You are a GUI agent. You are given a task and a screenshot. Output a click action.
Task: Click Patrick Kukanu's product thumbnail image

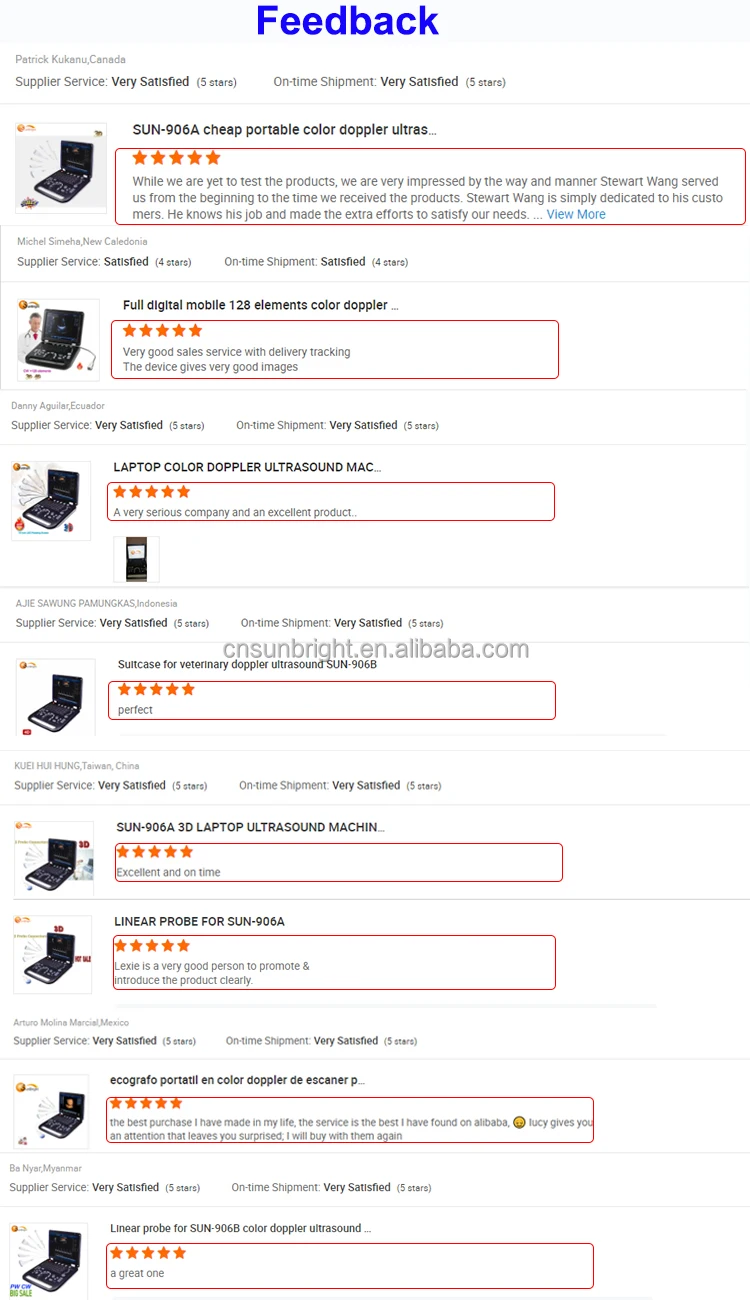point(60,167)
